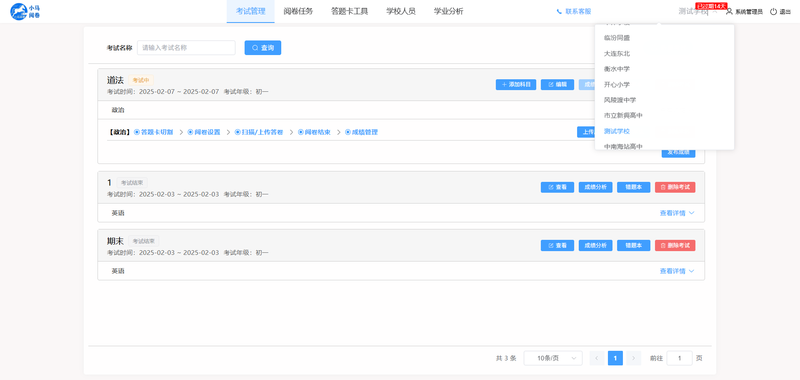Open the 学校人员 tab
This screenshot has width=800, height=380.
point(401,11)
